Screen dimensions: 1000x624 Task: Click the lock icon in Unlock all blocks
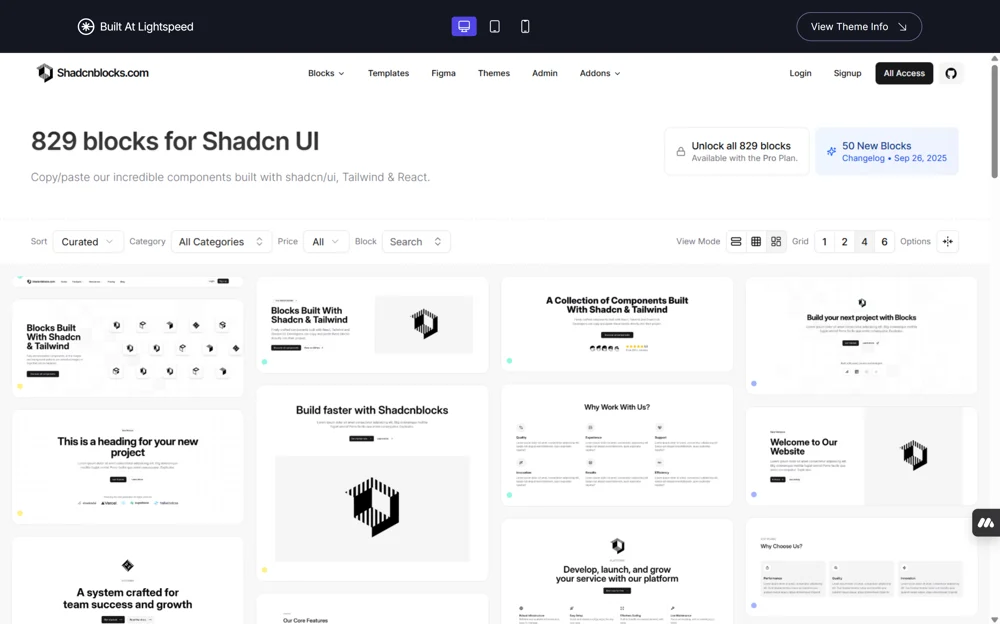(680, 152)
